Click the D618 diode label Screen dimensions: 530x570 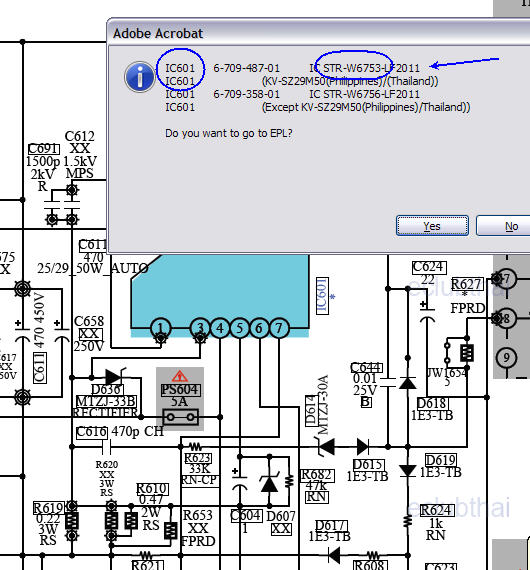432,403
